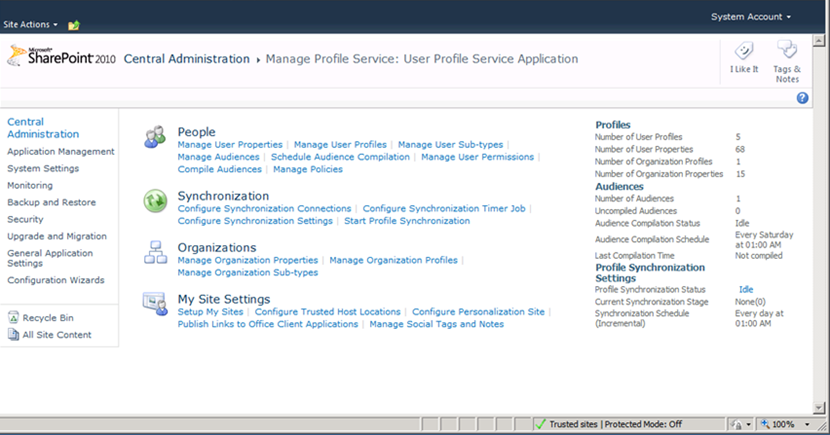Click the status bar security lock icon
Image resolution: width=830 pixels, height=435 pixels.
736,424
